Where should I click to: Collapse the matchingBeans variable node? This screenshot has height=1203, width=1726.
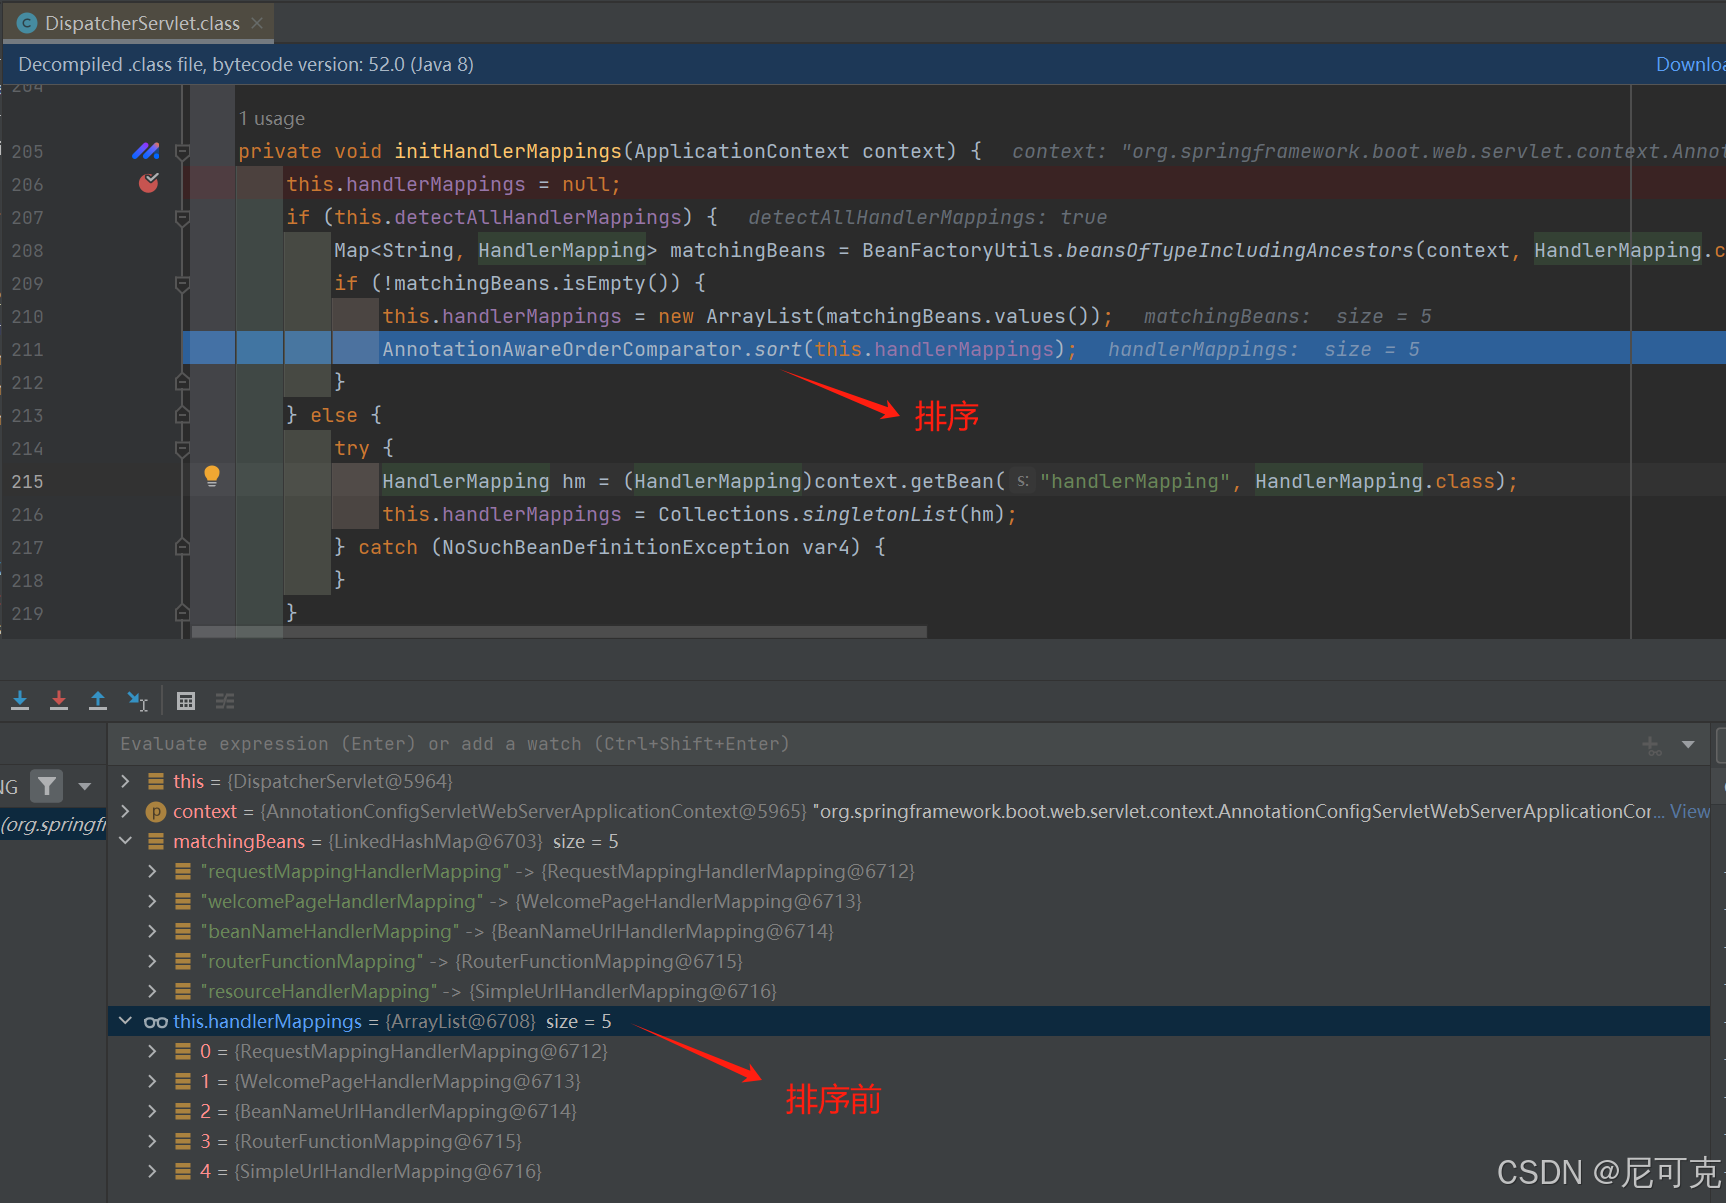(x=125, y=841)
